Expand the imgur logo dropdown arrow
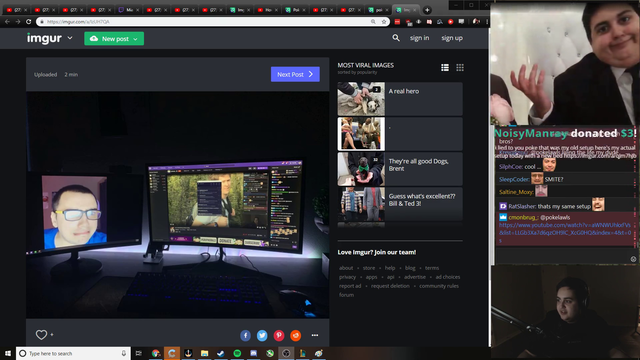 (70, 38)
